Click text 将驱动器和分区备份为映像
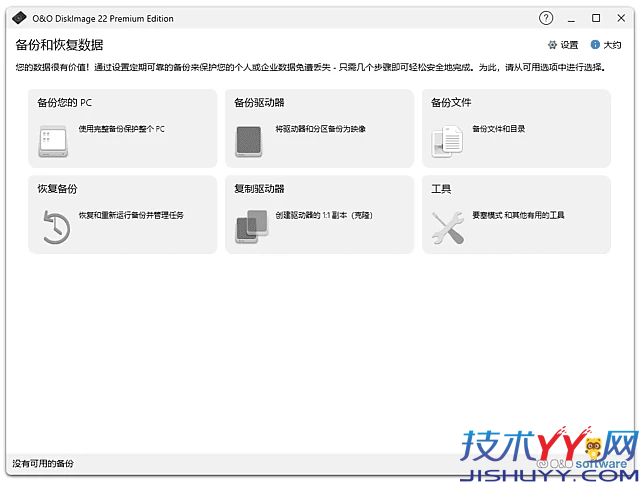 pos(320,129)
